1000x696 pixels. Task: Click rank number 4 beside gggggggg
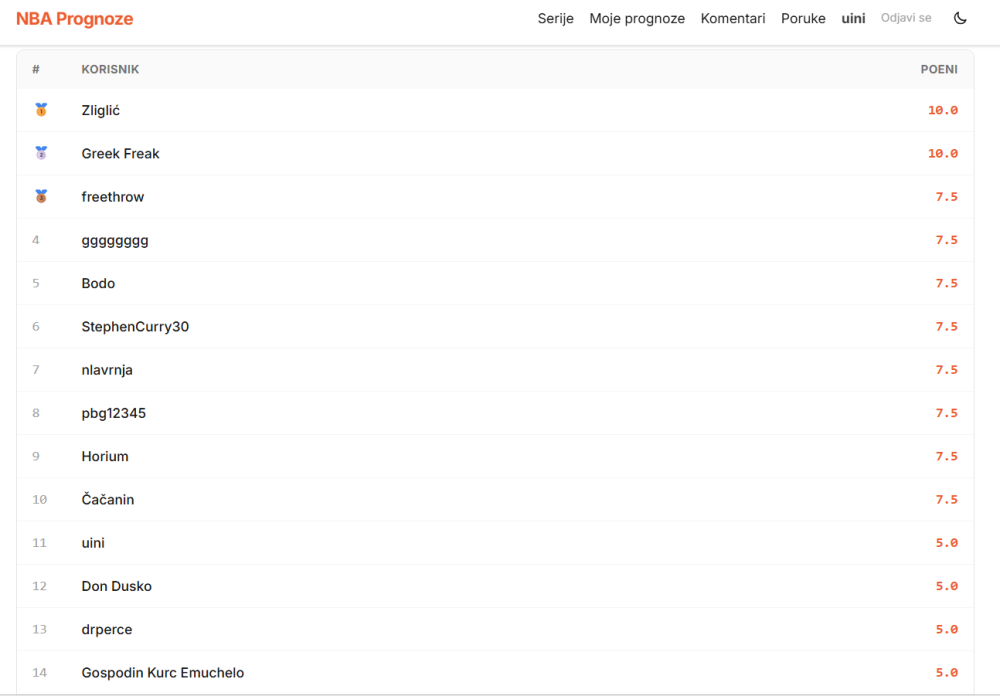point(36,241)
